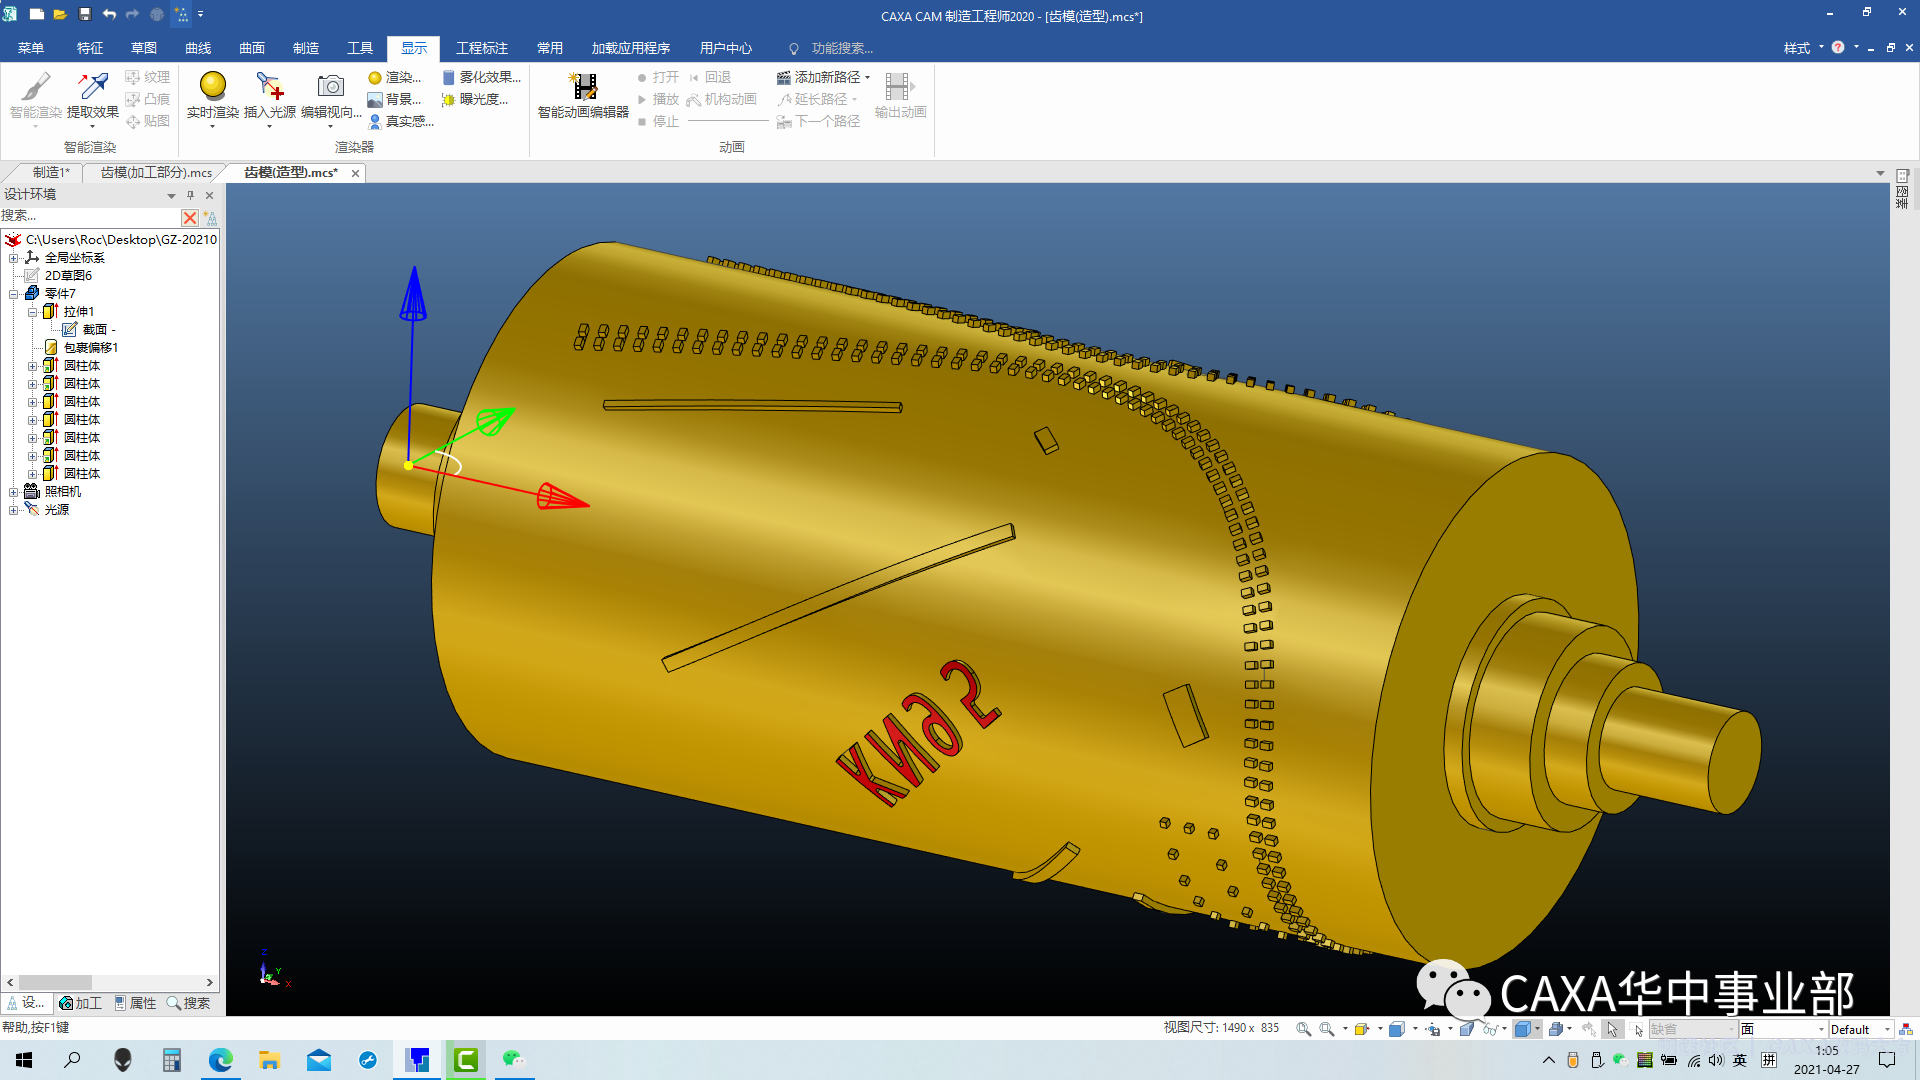This screenshot has width=1920, height=1080.
Task: Click the zoom-window magnifier in status bar
Action: (x=1303, y=1029)
